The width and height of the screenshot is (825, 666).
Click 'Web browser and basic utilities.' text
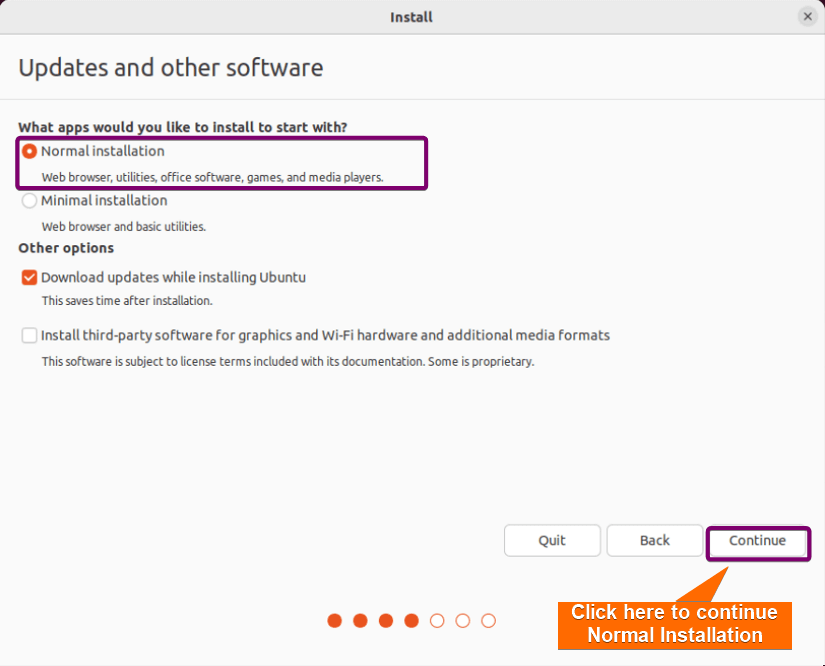click(124, 227)
